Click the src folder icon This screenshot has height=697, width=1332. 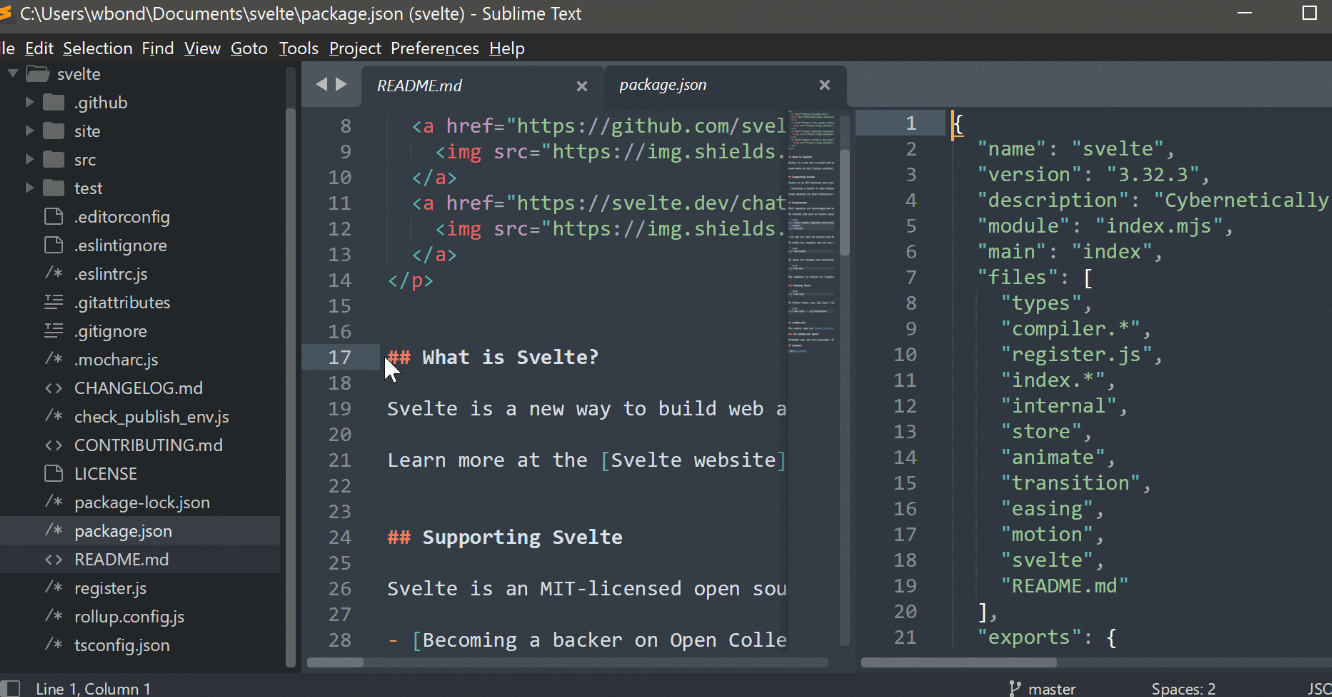point(54,159)
